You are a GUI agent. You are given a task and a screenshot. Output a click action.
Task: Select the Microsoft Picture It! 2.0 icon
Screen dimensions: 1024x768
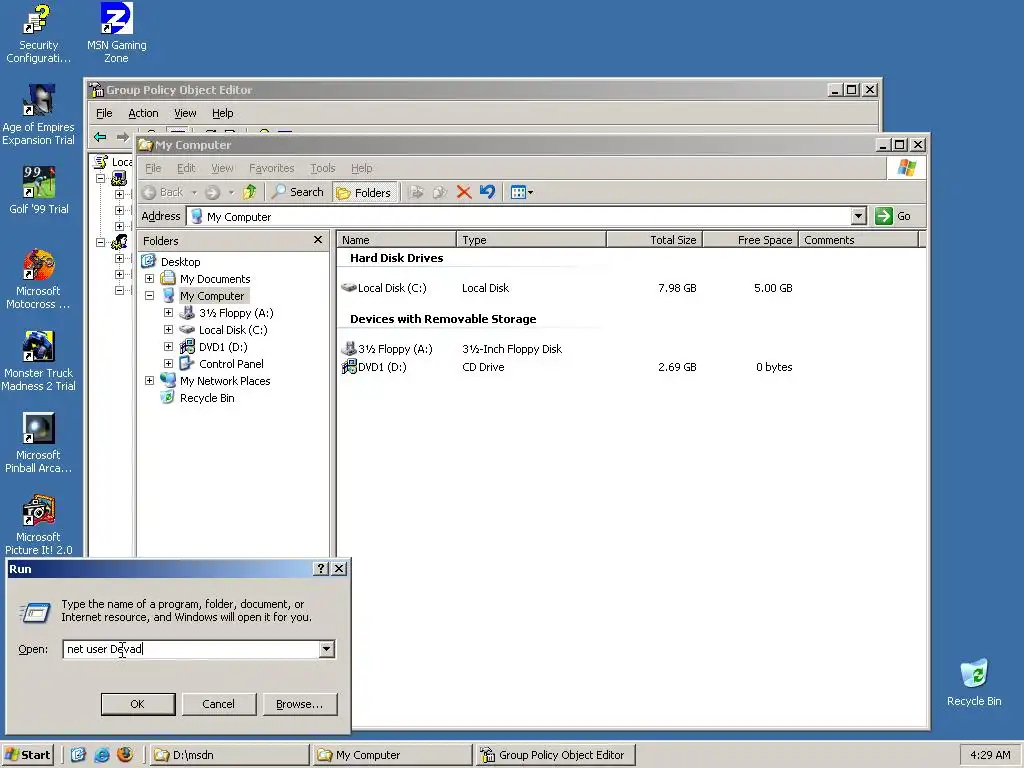(38, 526)
